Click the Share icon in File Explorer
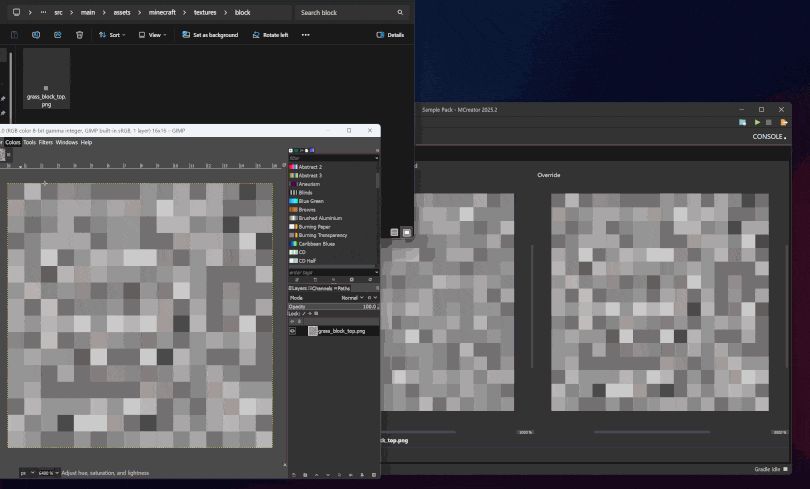This screenshot has width=810, height=489. point(58,35)
